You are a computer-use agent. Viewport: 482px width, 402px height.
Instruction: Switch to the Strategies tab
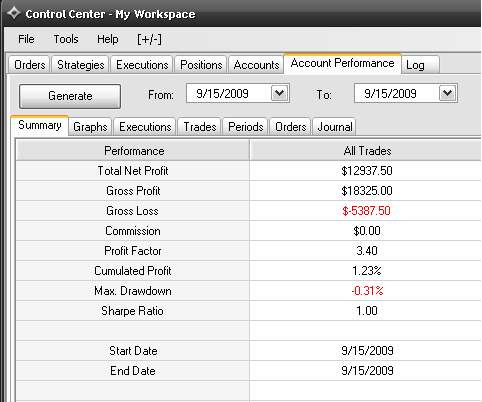[81, 65]
